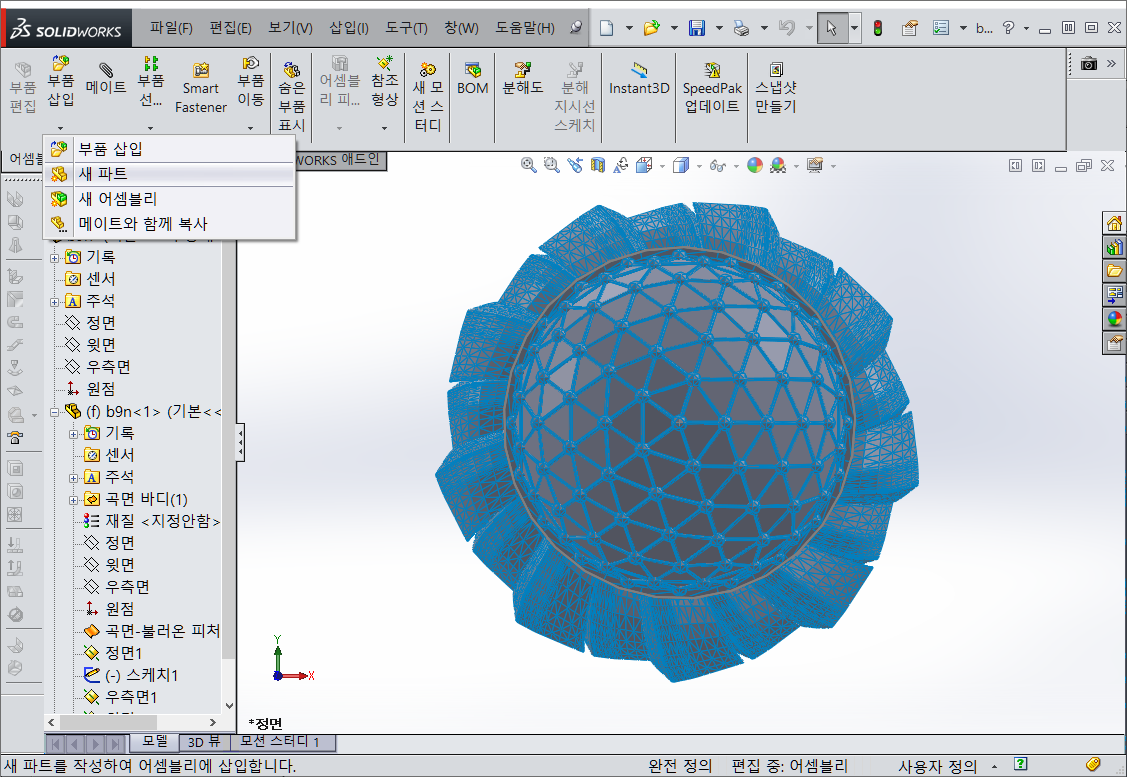Open dropdown arrow under 부품 삽입
1127x777 pixels.
pos(60,128)
